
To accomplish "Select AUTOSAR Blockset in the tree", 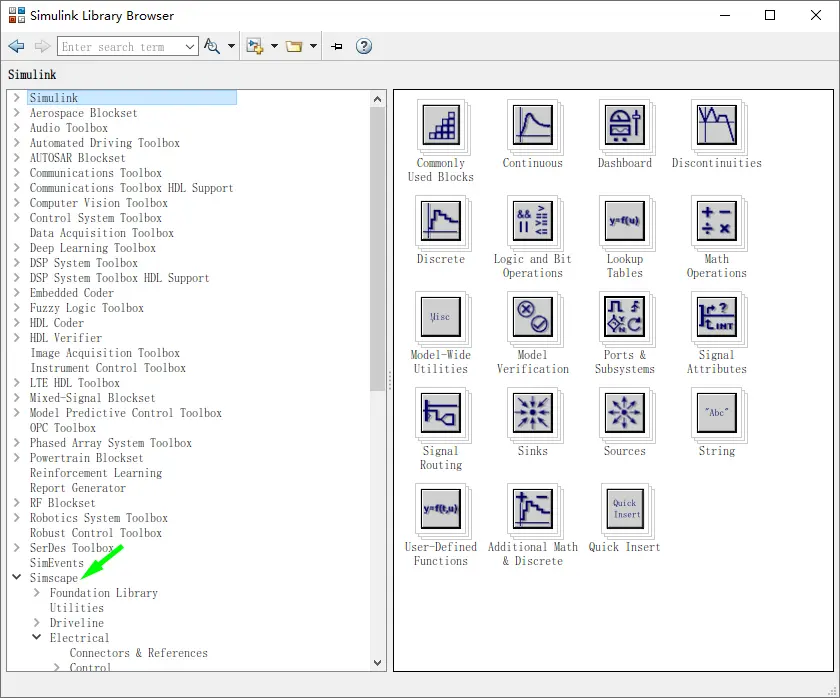I will [77, 158].
